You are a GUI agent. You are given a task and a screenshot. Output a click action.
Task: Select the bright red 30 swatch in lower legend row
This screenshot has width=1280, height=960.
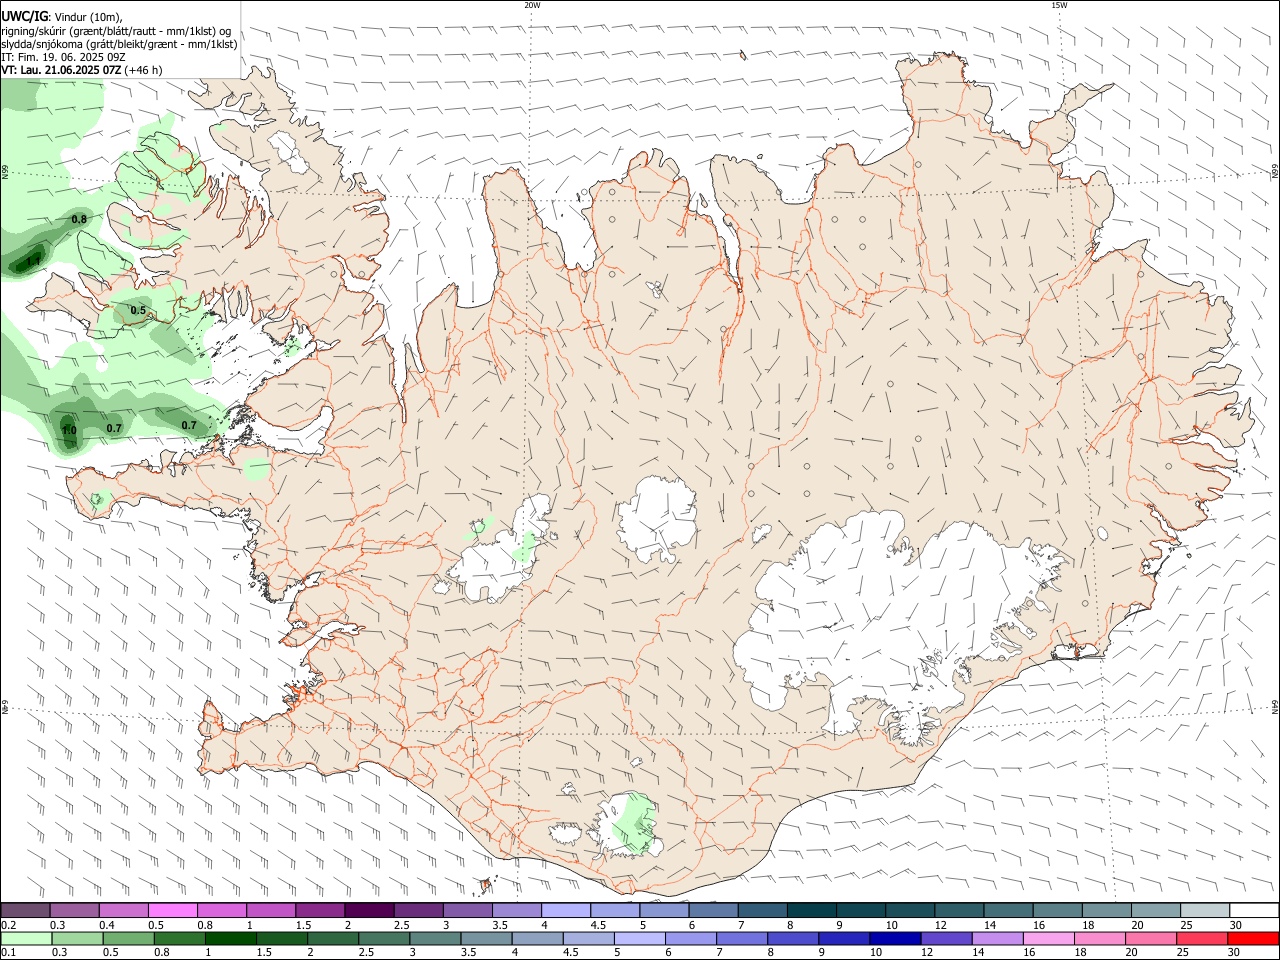pyautogui.click(x=1253, y=938)
